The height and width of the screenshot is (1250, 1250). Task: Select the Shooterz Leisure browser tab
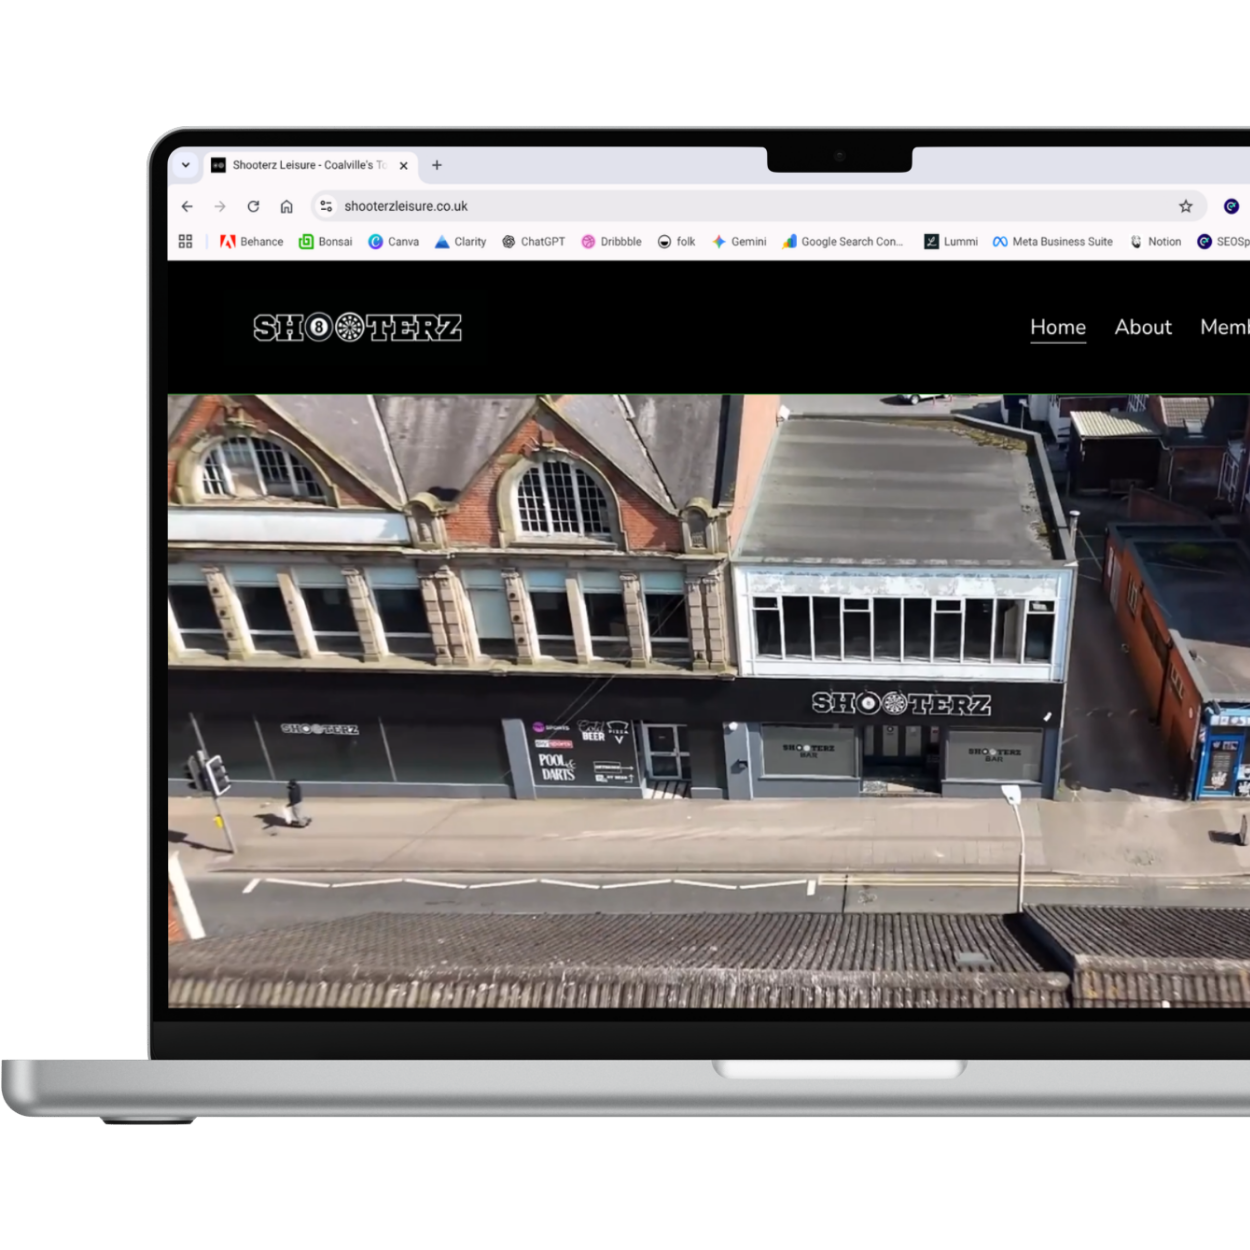click(x=311, y=165)
